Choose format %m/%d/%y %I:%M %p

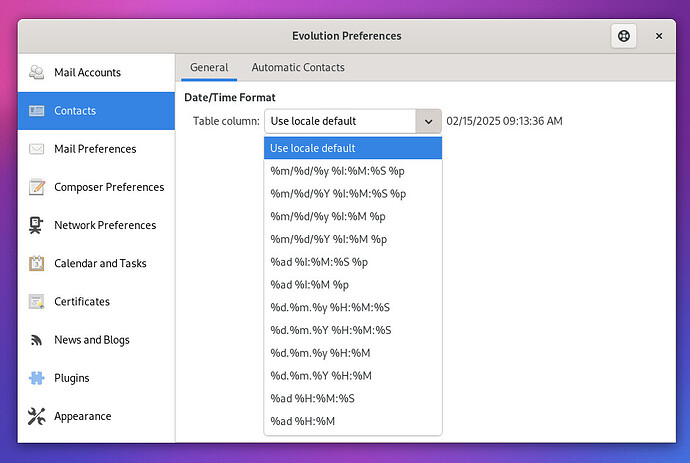353,217
